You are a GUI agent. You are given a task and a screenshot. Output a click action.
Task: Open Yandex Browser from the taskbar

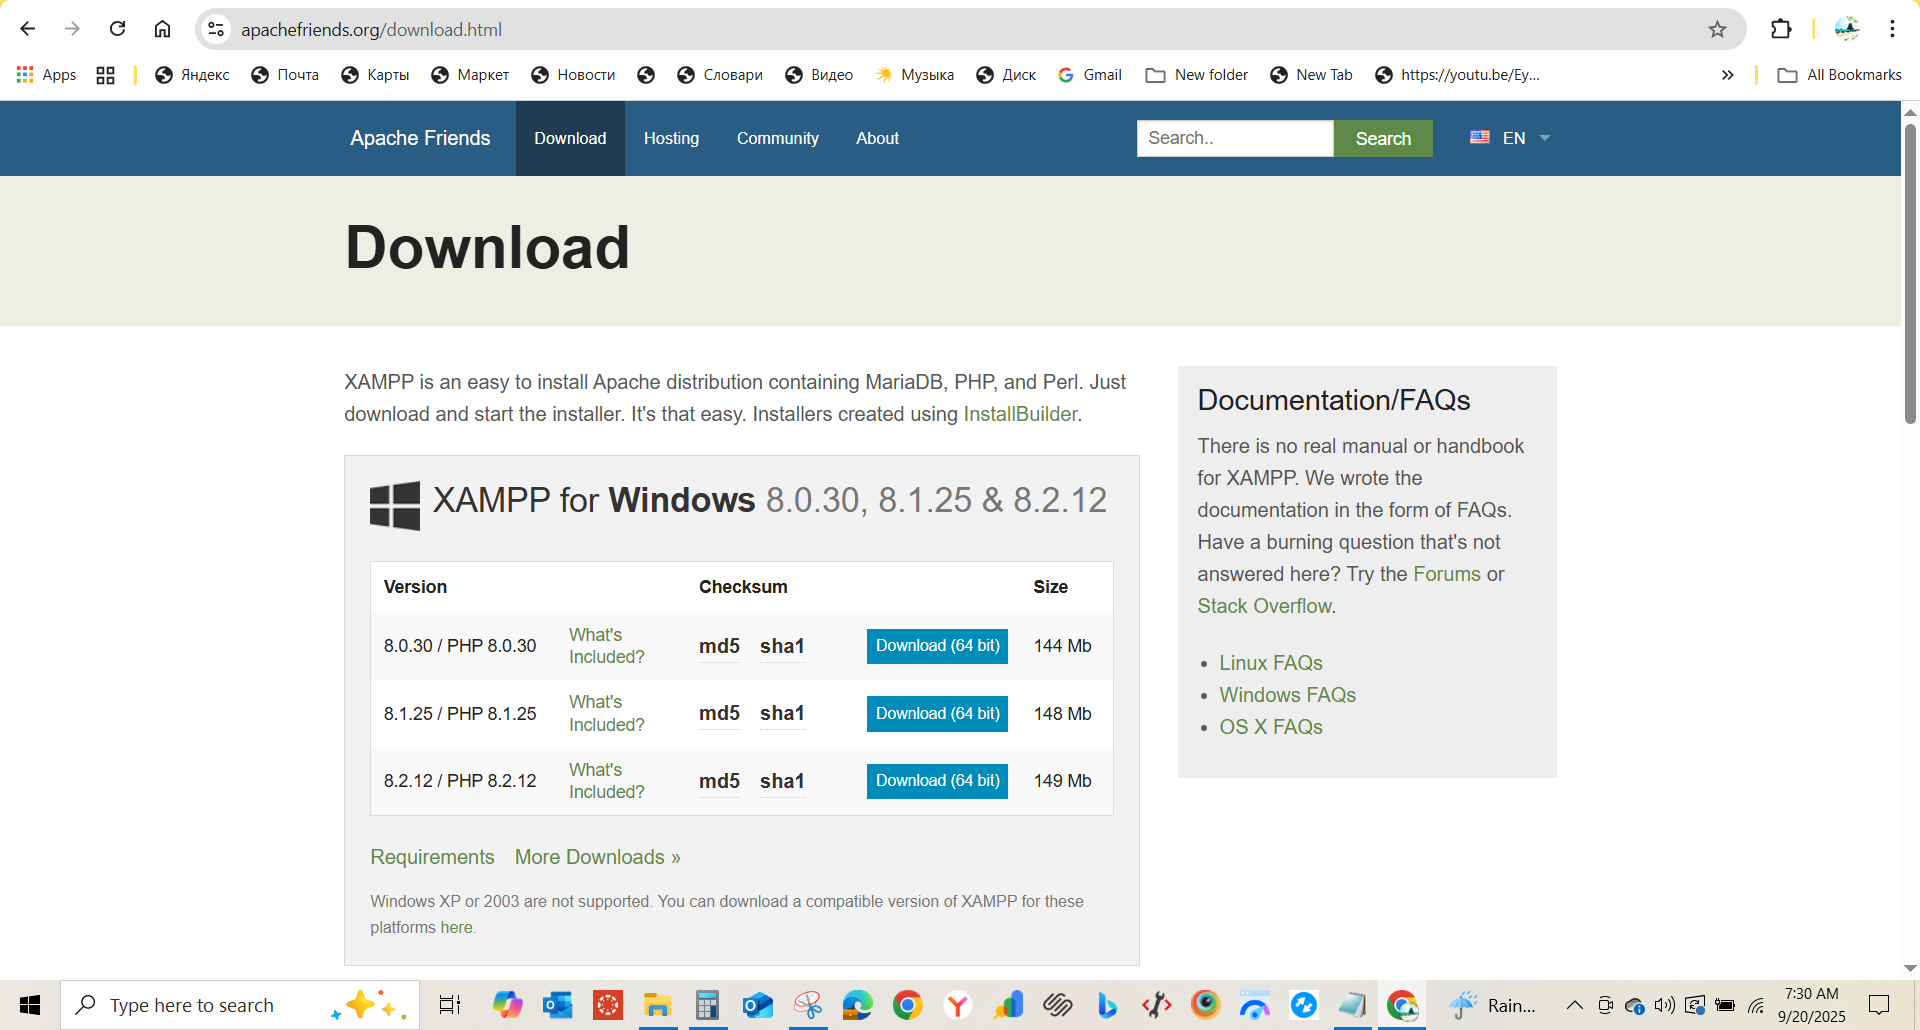pos(957,1005)
